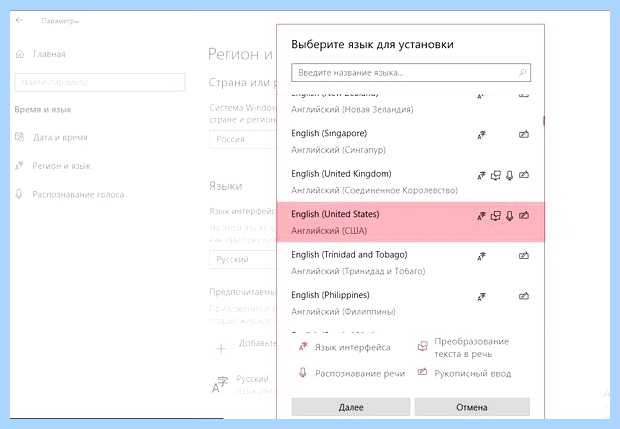
Task: Open Регион и язык section
Action: tap(61, 166)
